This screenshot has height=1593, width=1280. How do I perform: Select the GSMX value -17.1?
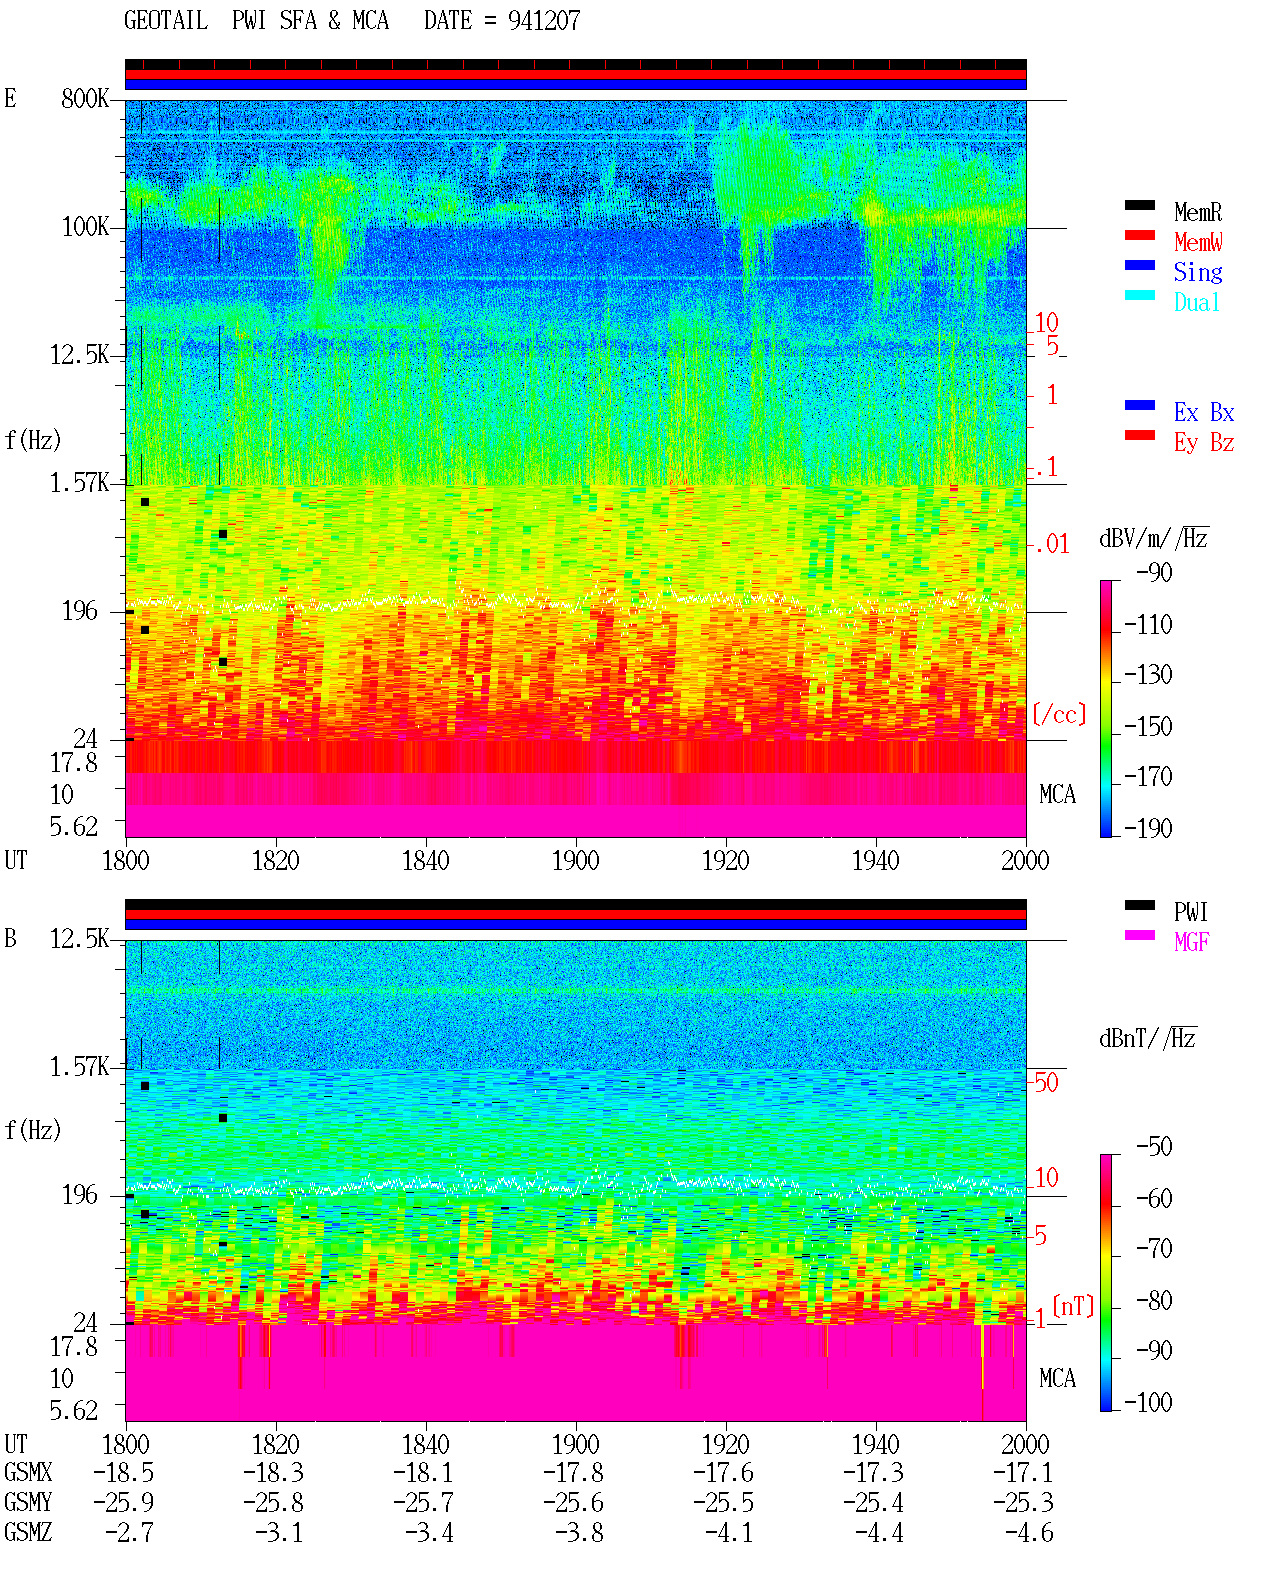pyautogui.click(x=1023, y=1472)
